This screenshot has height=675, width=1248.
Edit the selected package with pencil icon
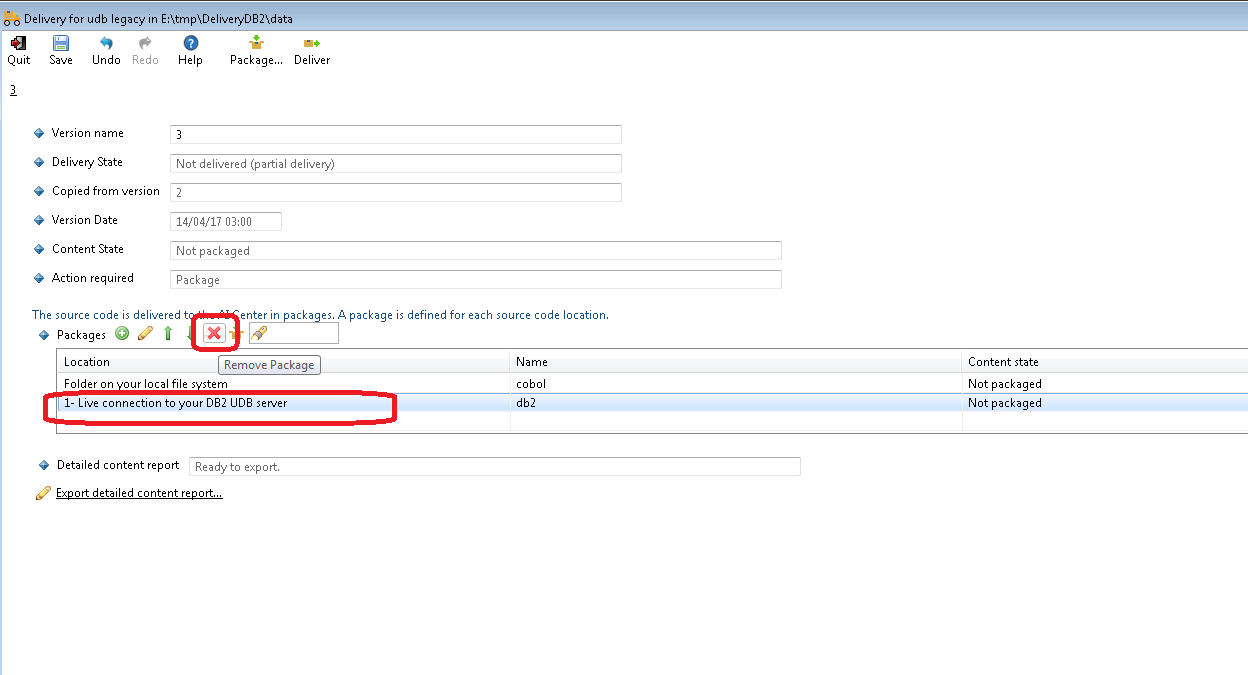point(145,334)
